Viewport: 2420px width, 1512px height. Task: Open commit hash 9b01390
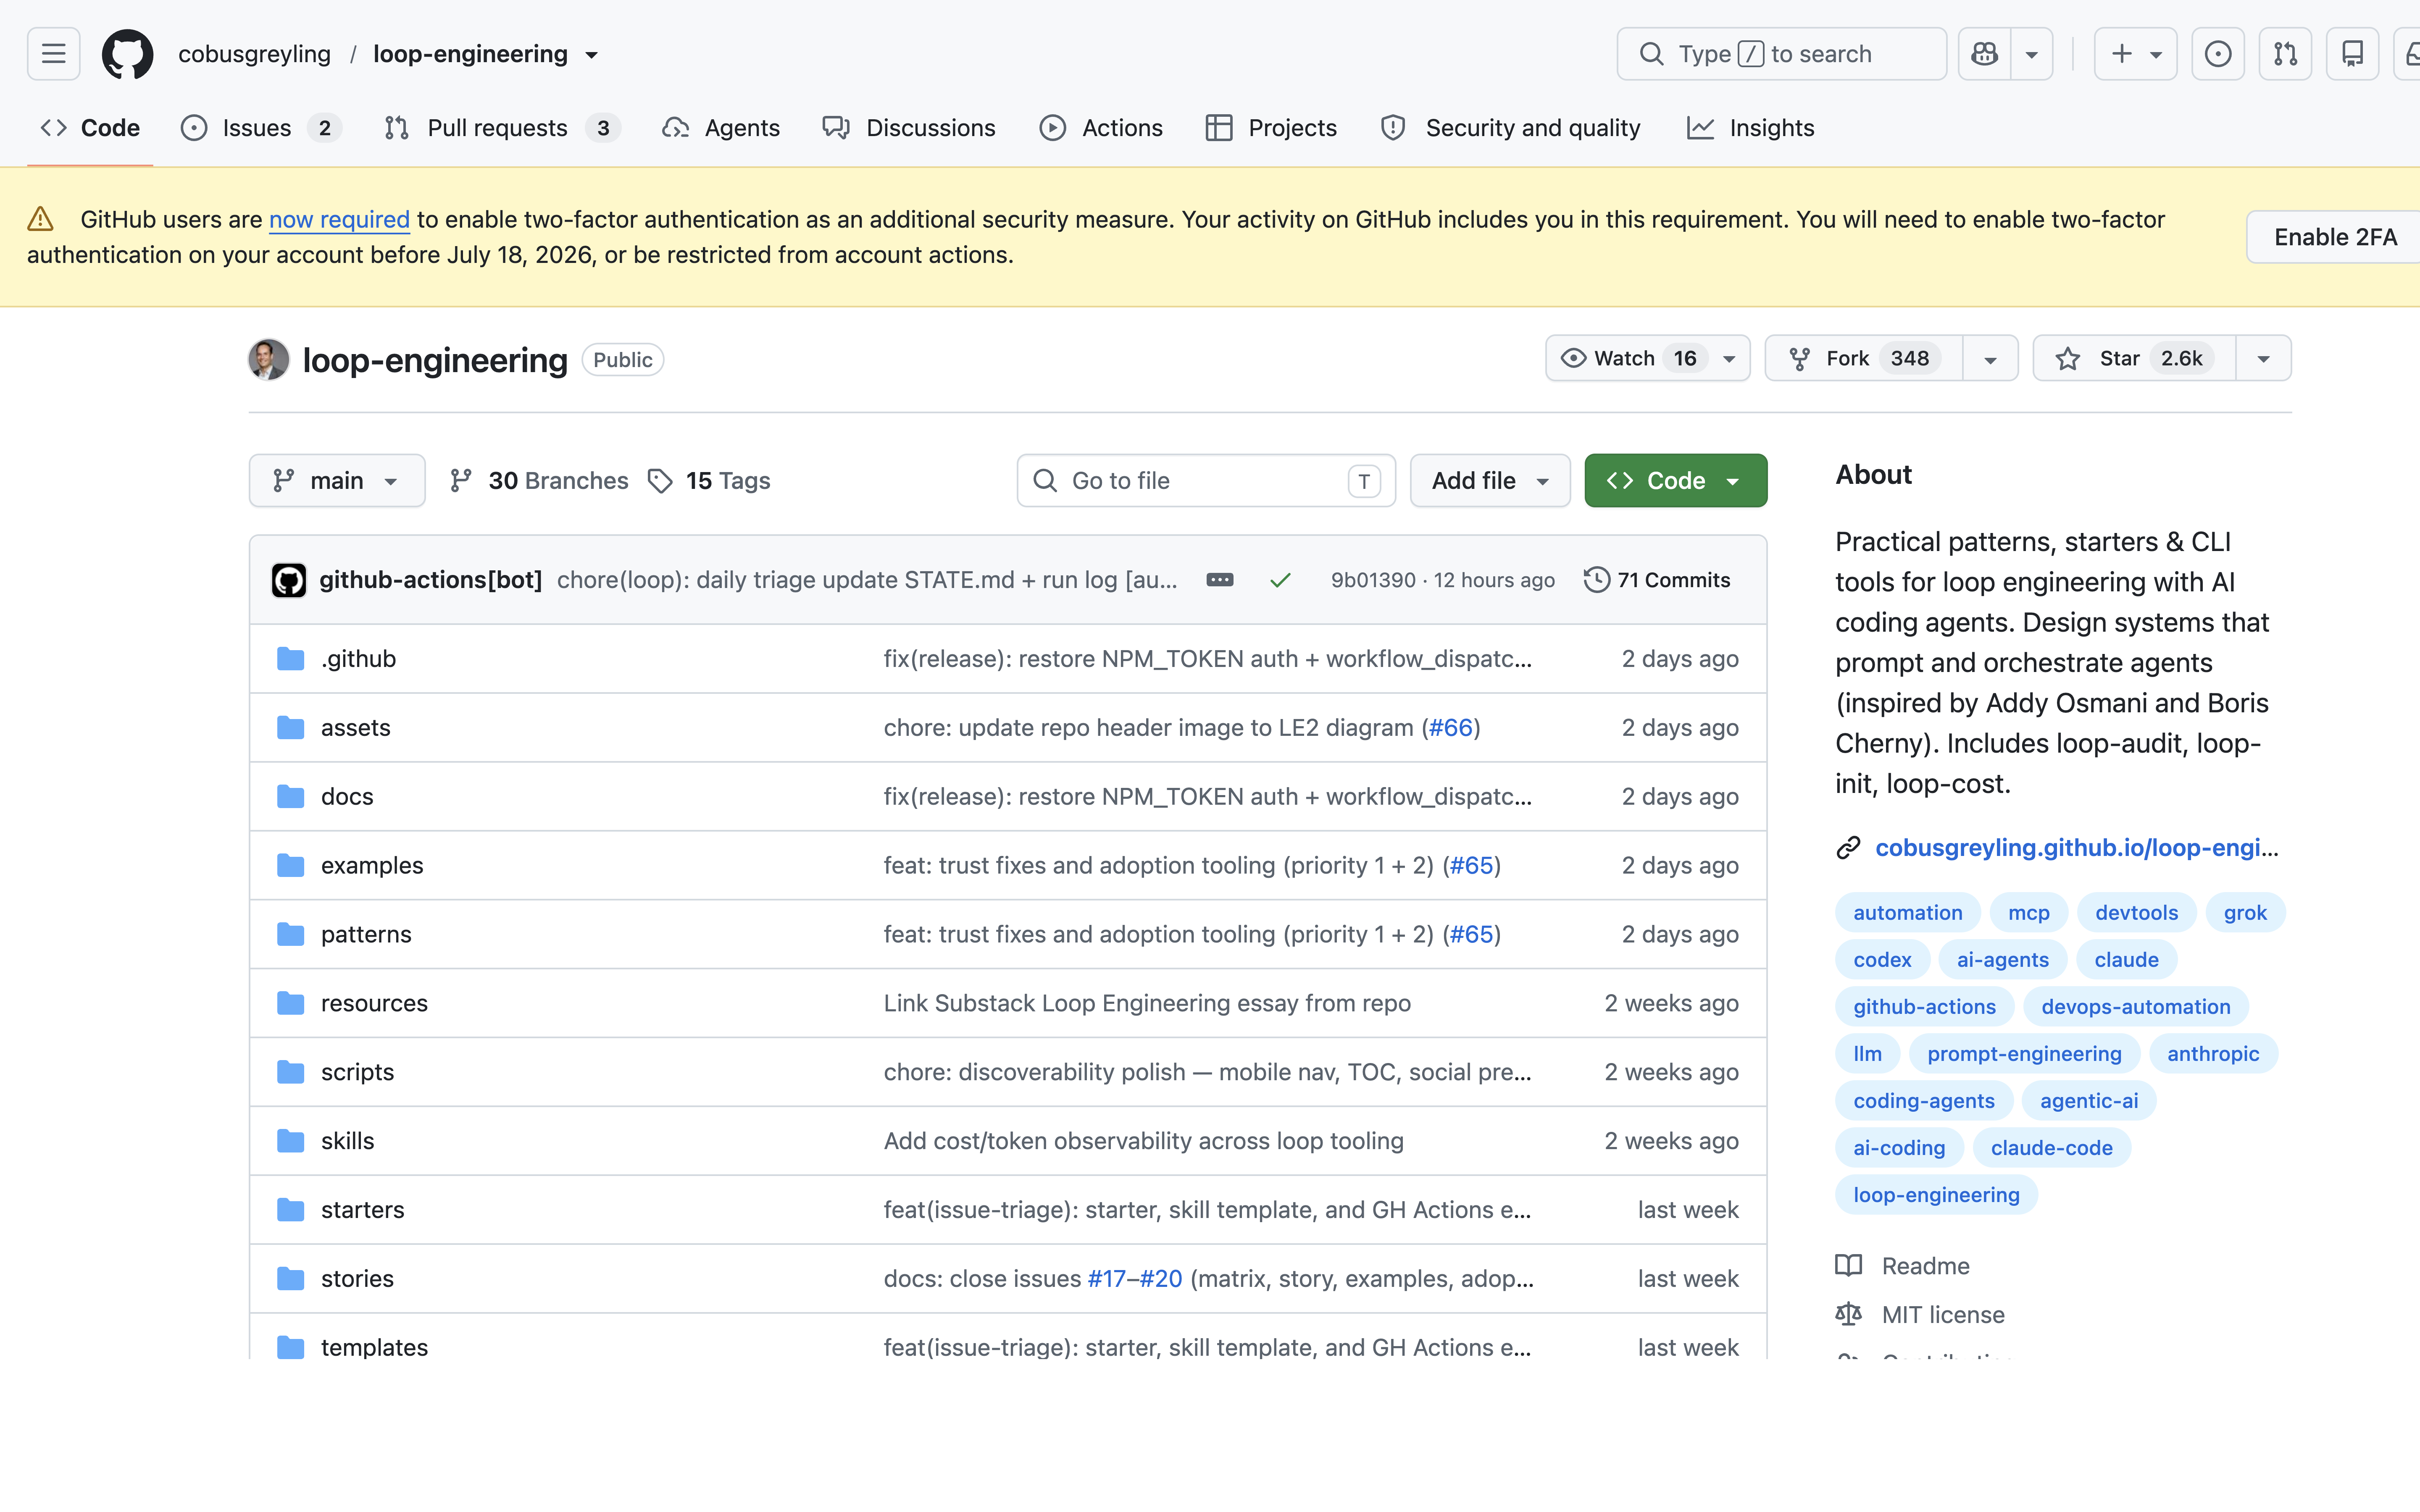[1373, 580]
